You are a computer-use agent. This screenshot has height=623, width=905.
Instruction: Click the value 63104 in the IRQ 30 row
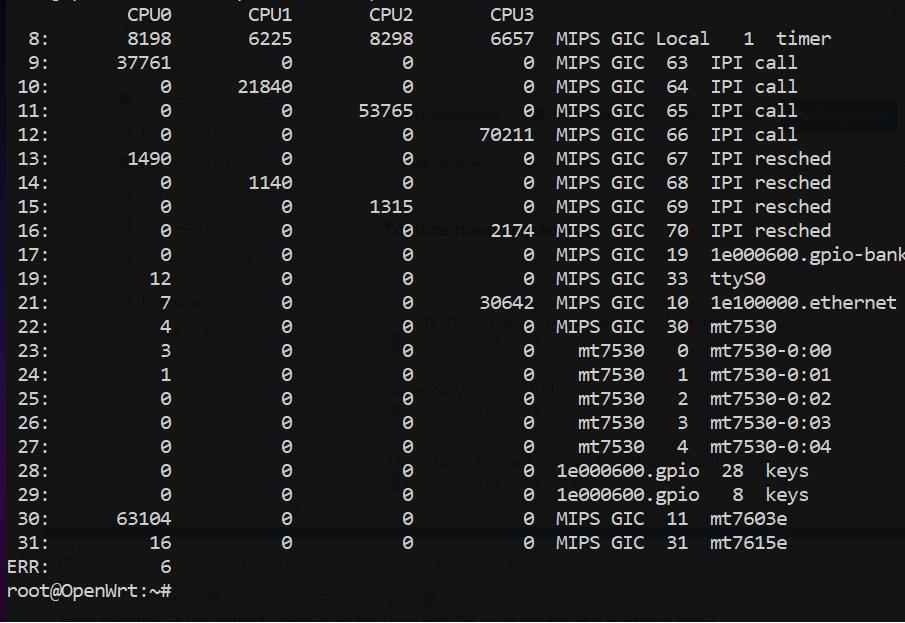(144, 519)
